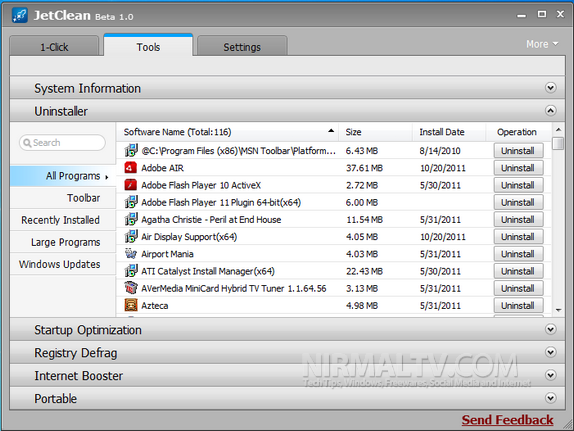The width and height of the screenshot is (574, 431).
Task: Select the All Programs category
Action: coord(63,176)
